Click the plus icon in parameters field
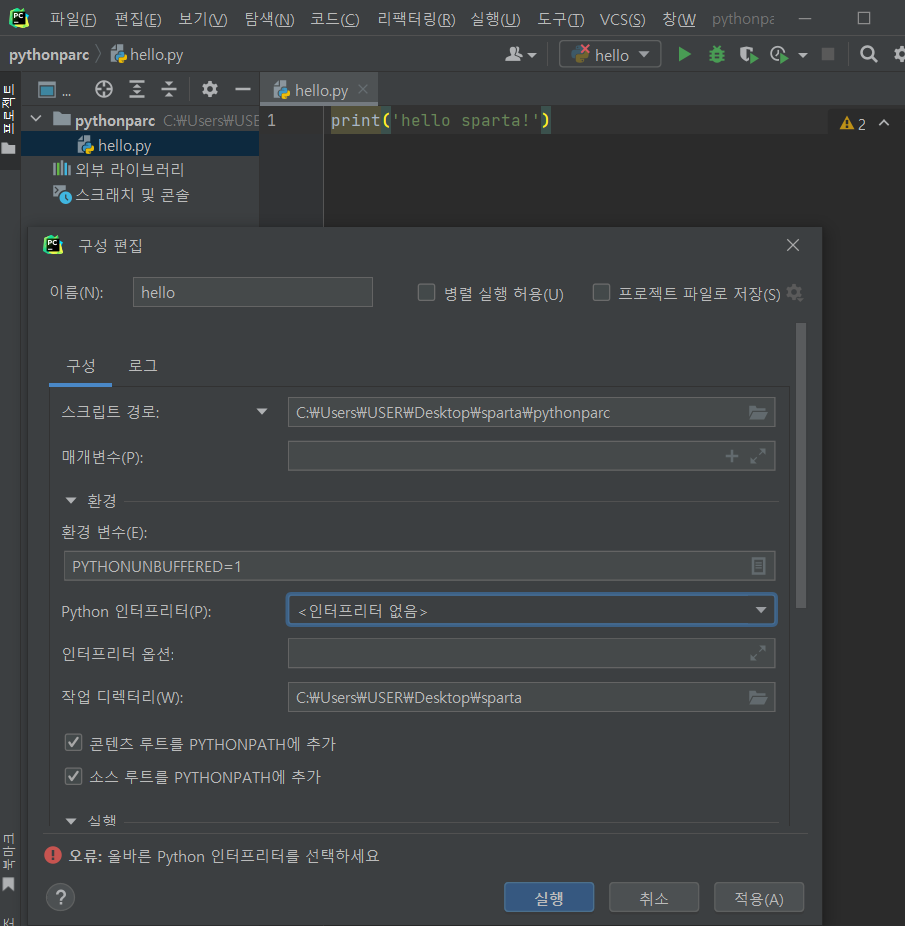905x926 pixels. coord(732,456)
